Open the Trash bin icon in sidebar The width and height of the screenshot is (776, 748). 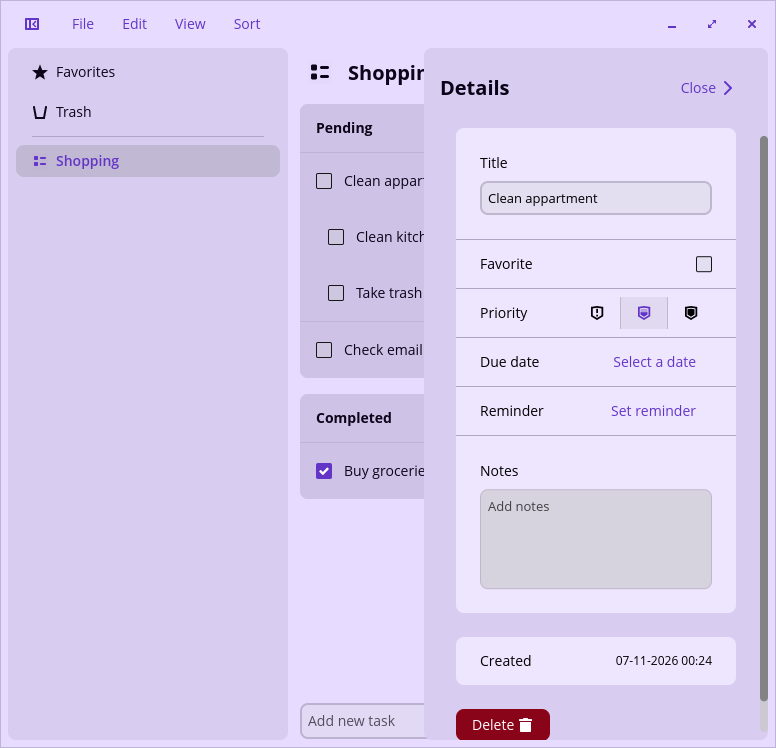(x=40, y=112)
